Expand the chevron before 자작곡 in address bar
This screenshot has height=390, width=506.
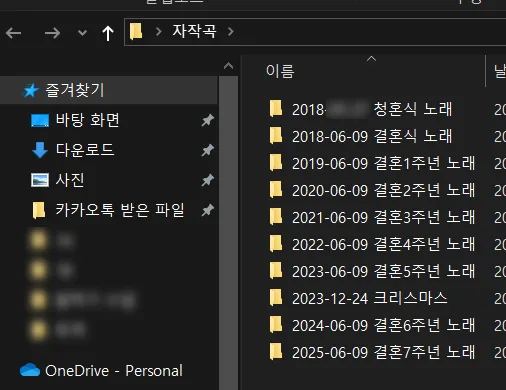pos(159,32)
